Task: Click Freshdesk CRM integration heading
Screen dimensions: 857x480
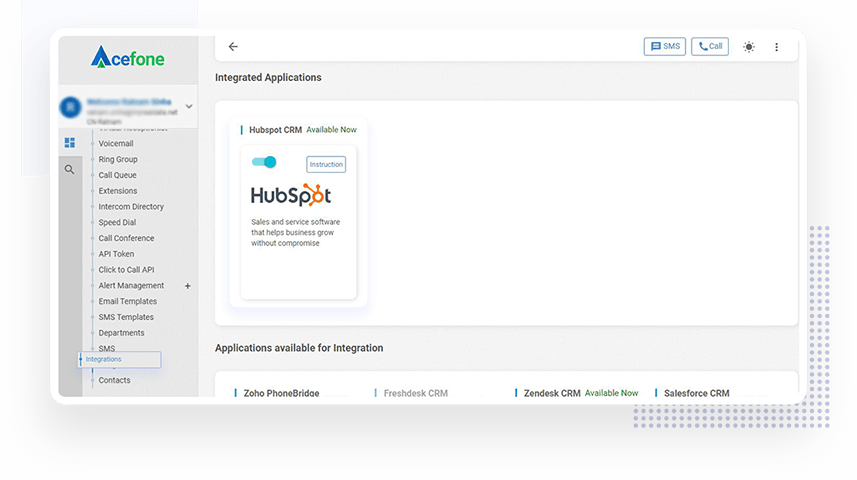Action: coord(415,393)
